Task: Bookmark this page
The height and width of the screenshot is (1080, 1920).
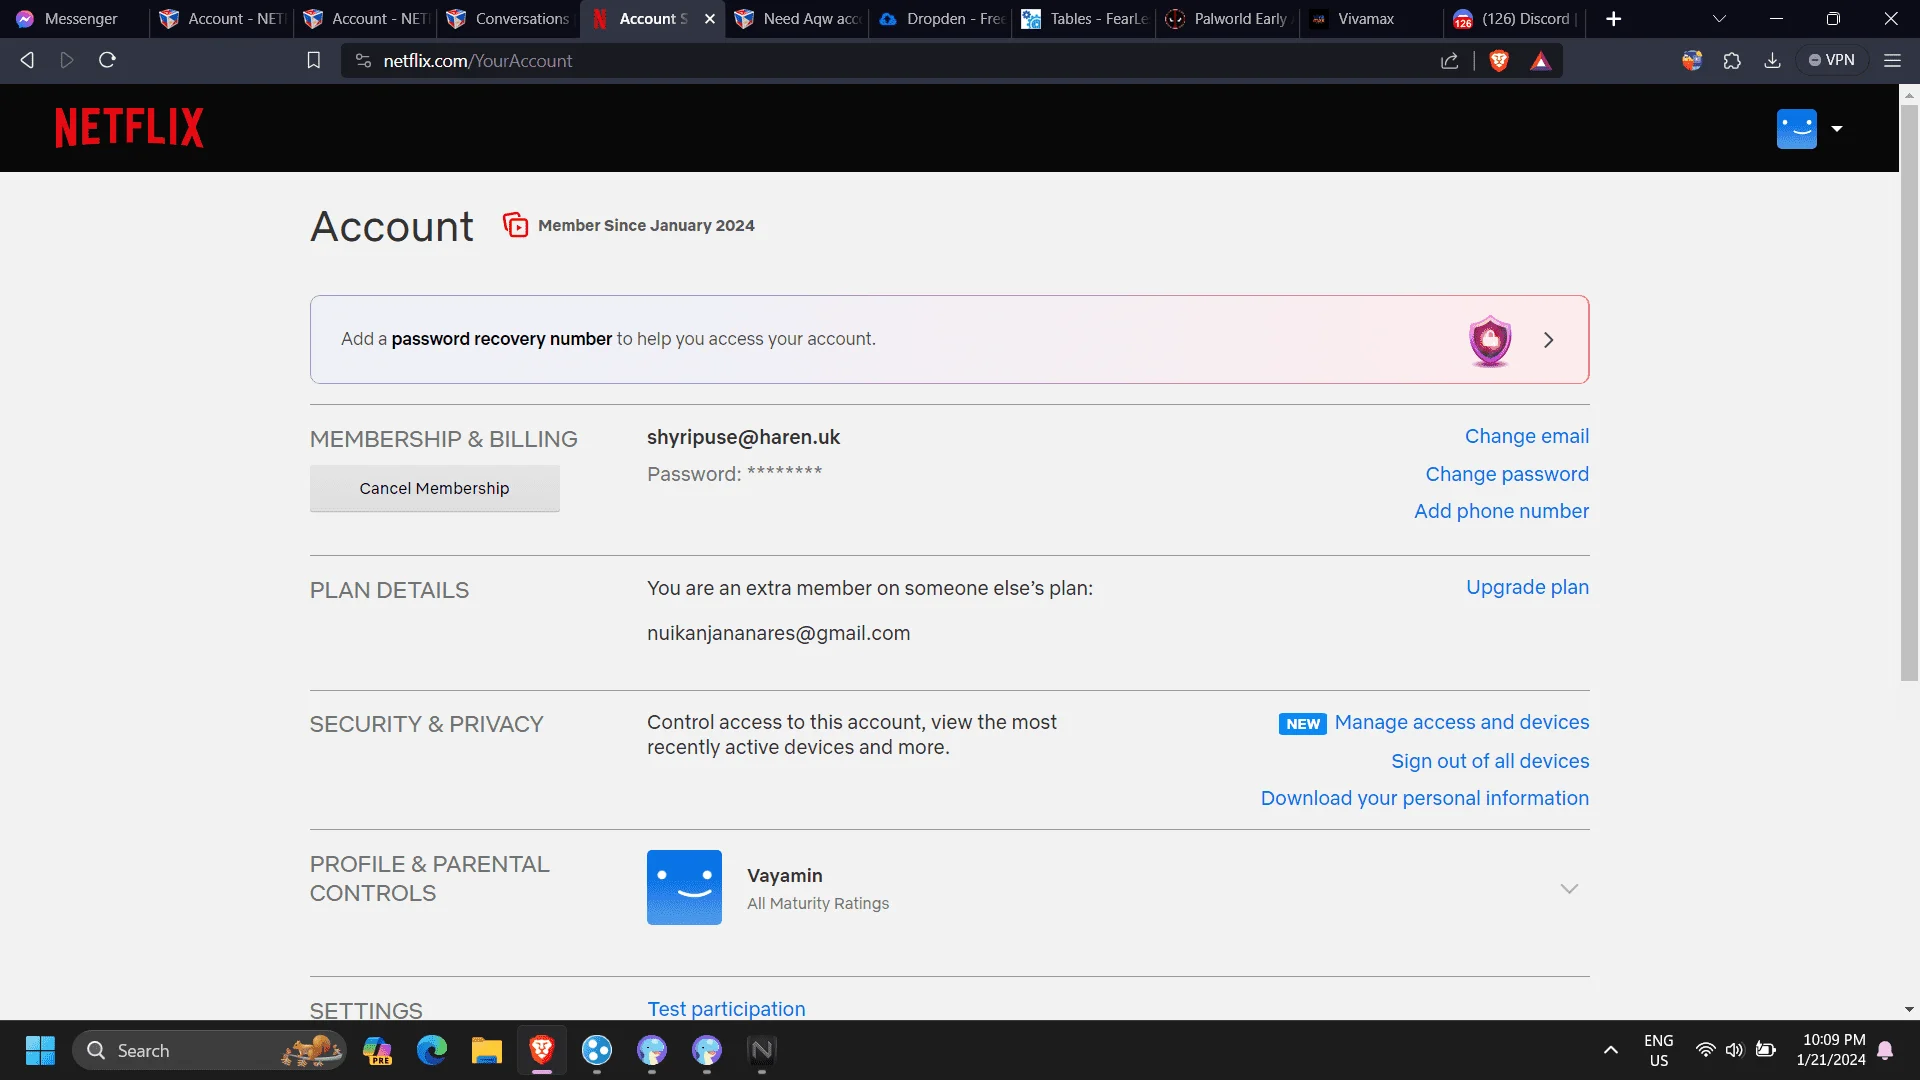Action: [313, 60]
